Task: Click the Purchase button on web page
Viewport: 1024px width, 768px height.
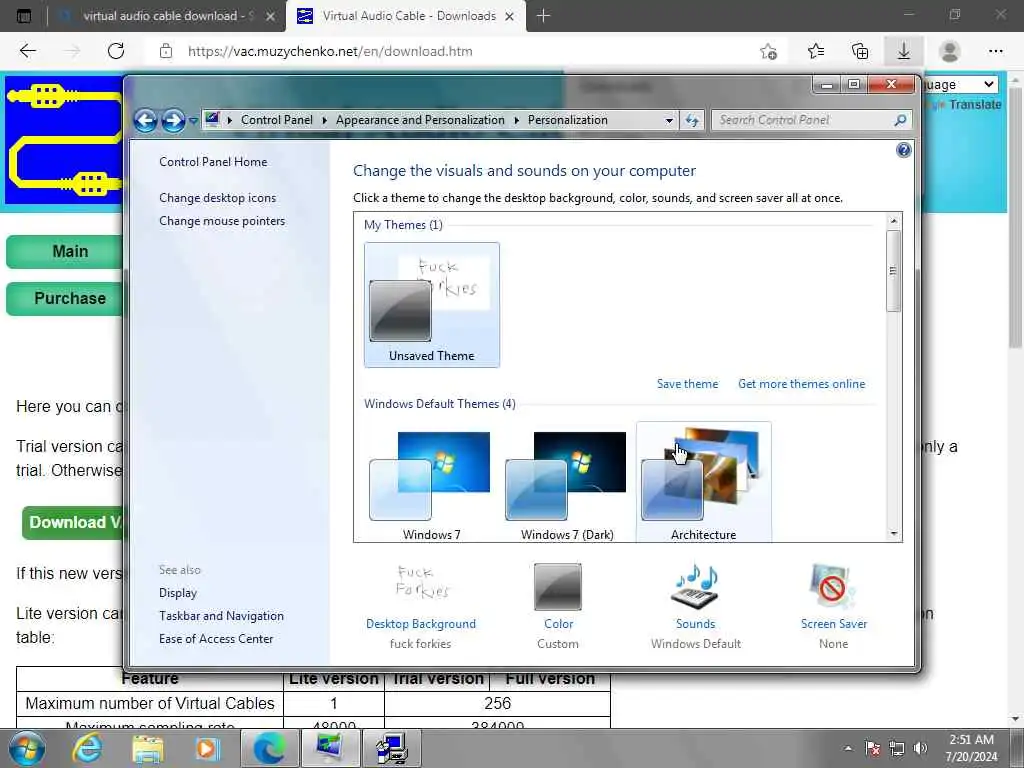Action: click(65, 298)
